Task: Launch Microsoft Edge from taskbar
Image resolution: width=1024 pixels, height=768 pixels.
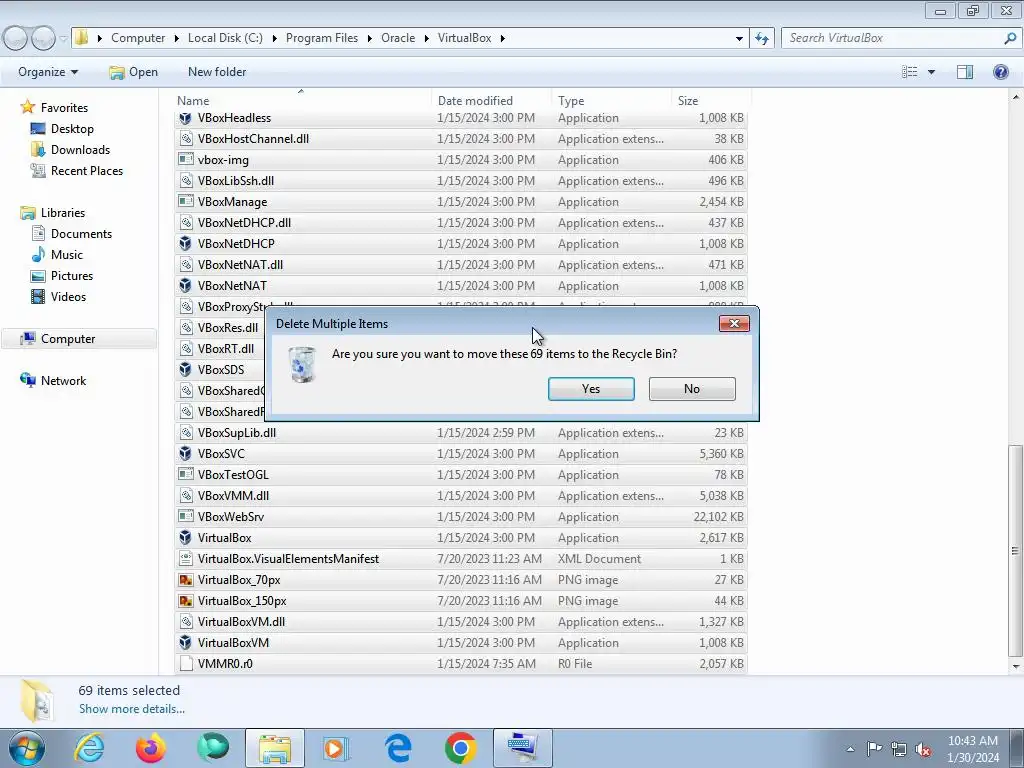Action: coord(398,748)
